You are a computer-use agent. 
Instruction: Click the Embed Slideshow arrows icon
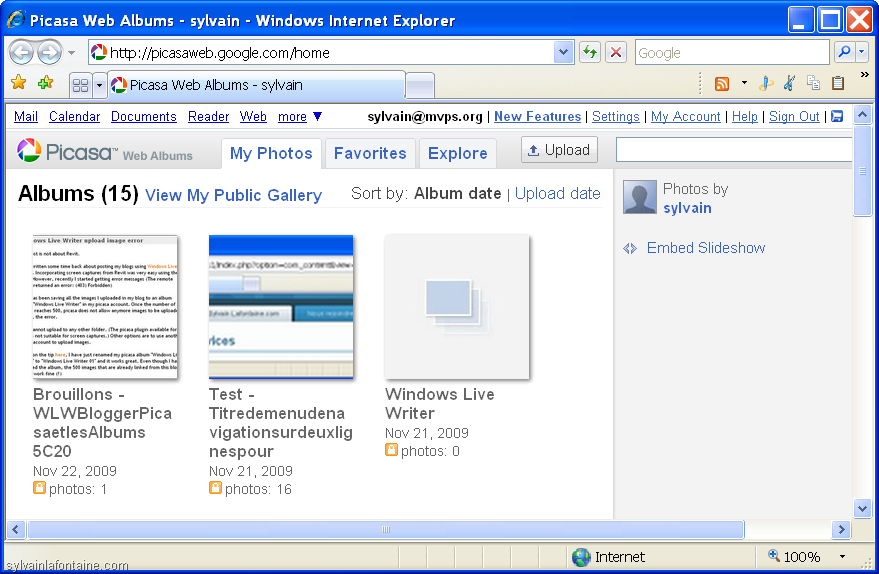pyautogui.click(x=630, y=248)
